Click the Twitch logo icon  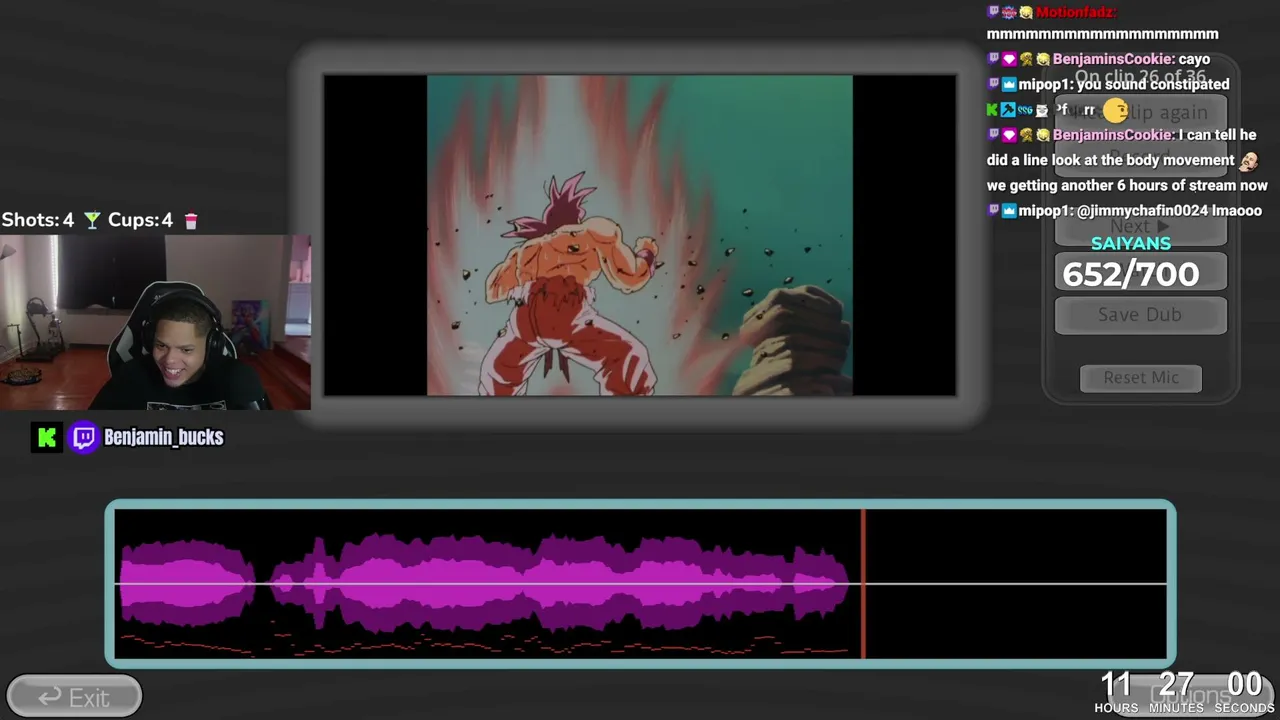point(84,437)
